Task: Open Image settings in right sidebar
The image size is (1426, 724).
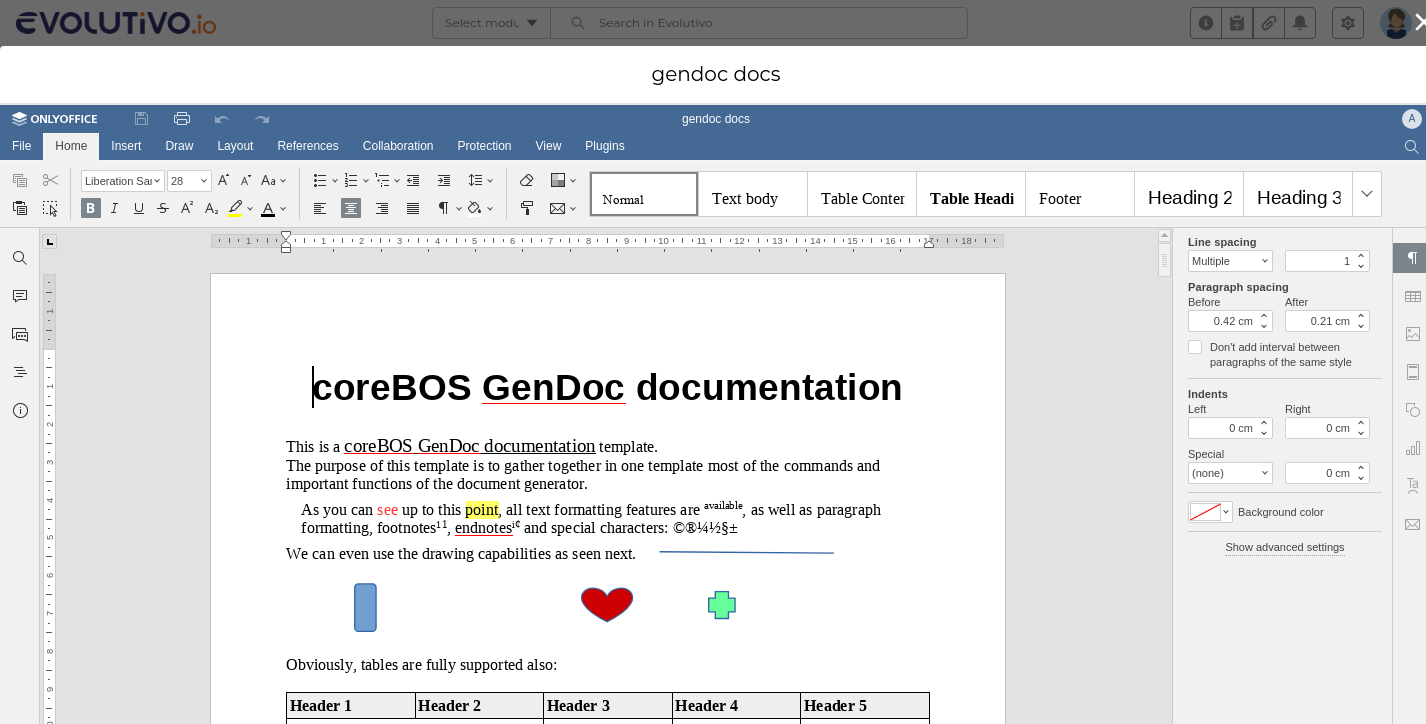Action: click(1413, 334)
